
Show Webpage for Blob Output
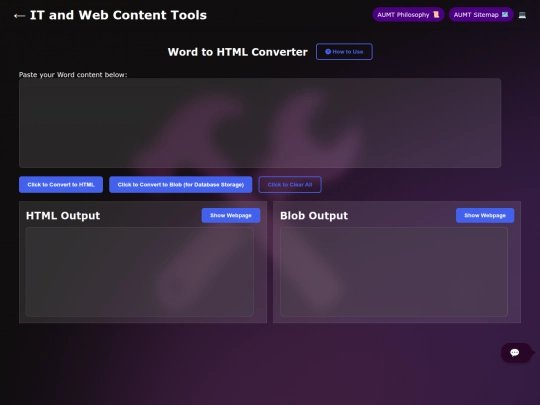[x=485, y=215]
